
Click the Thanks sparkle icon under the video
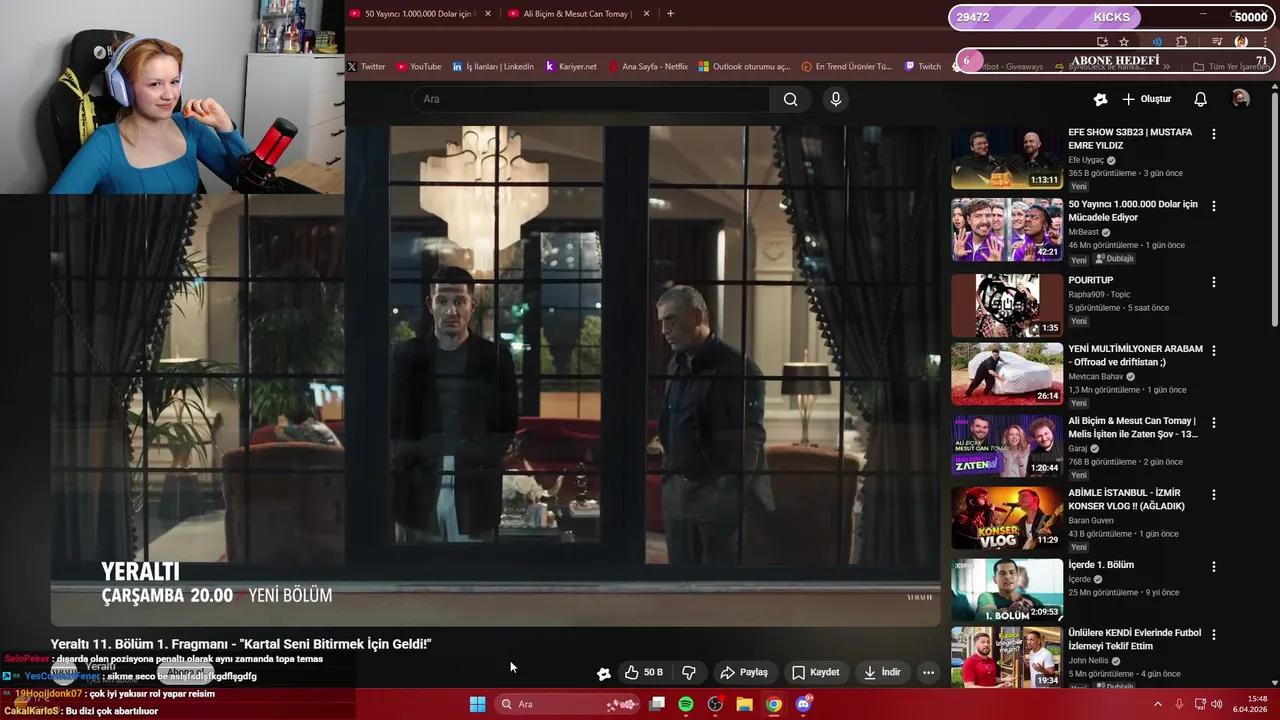click(x=604, y=672)
